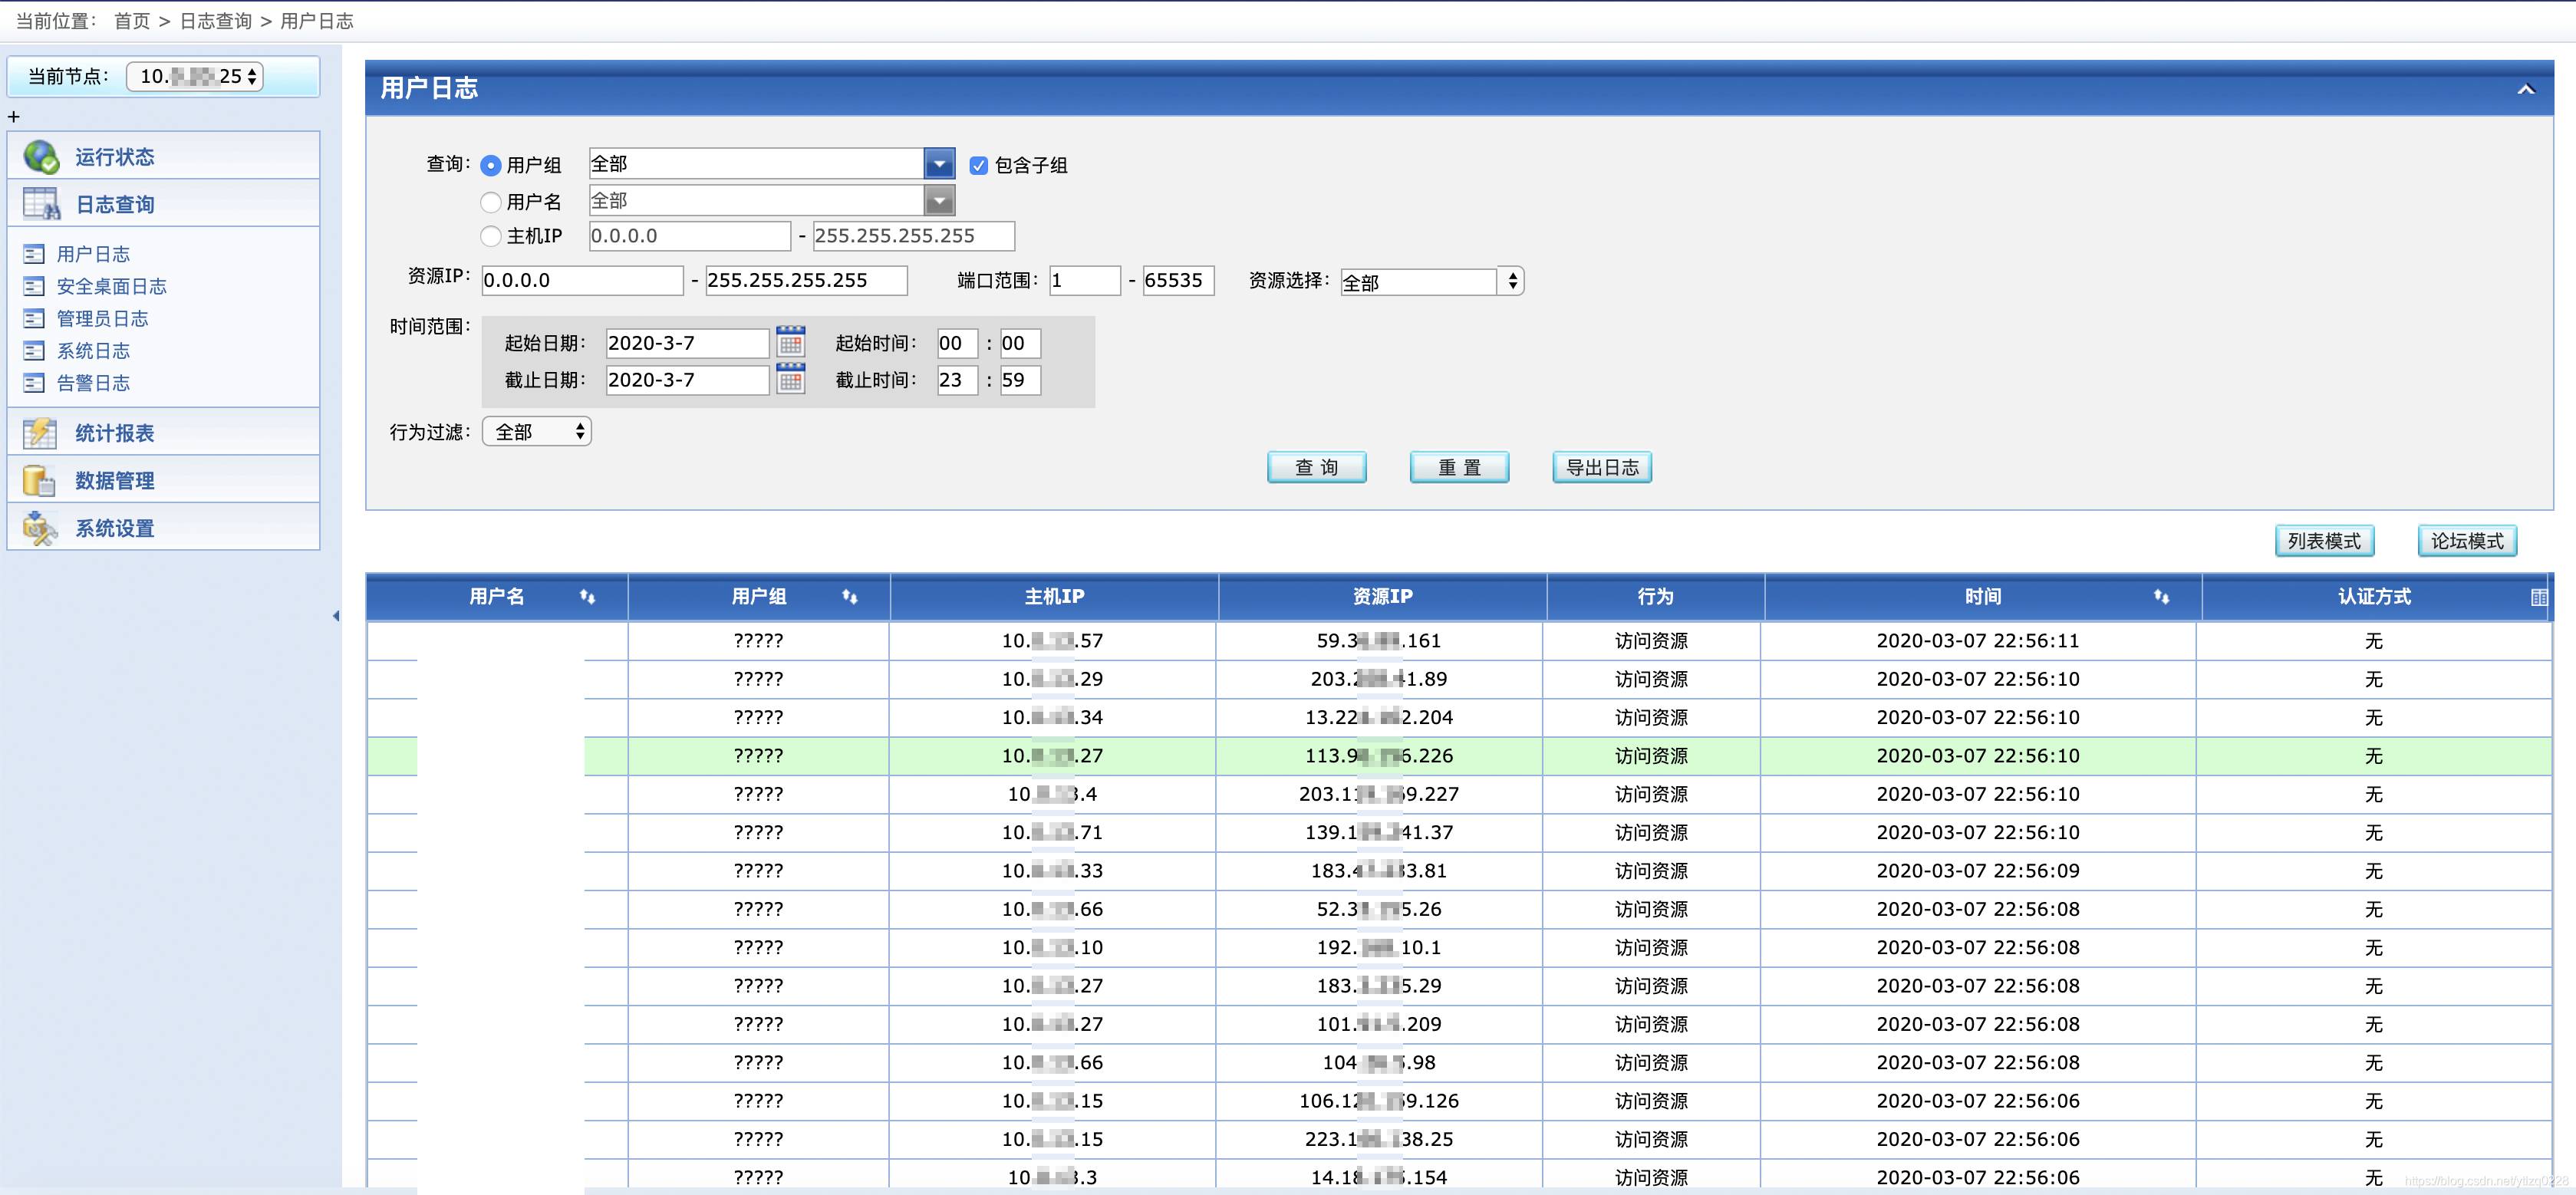Go to 日志查询 breadcrumb link

coord(215,21)
